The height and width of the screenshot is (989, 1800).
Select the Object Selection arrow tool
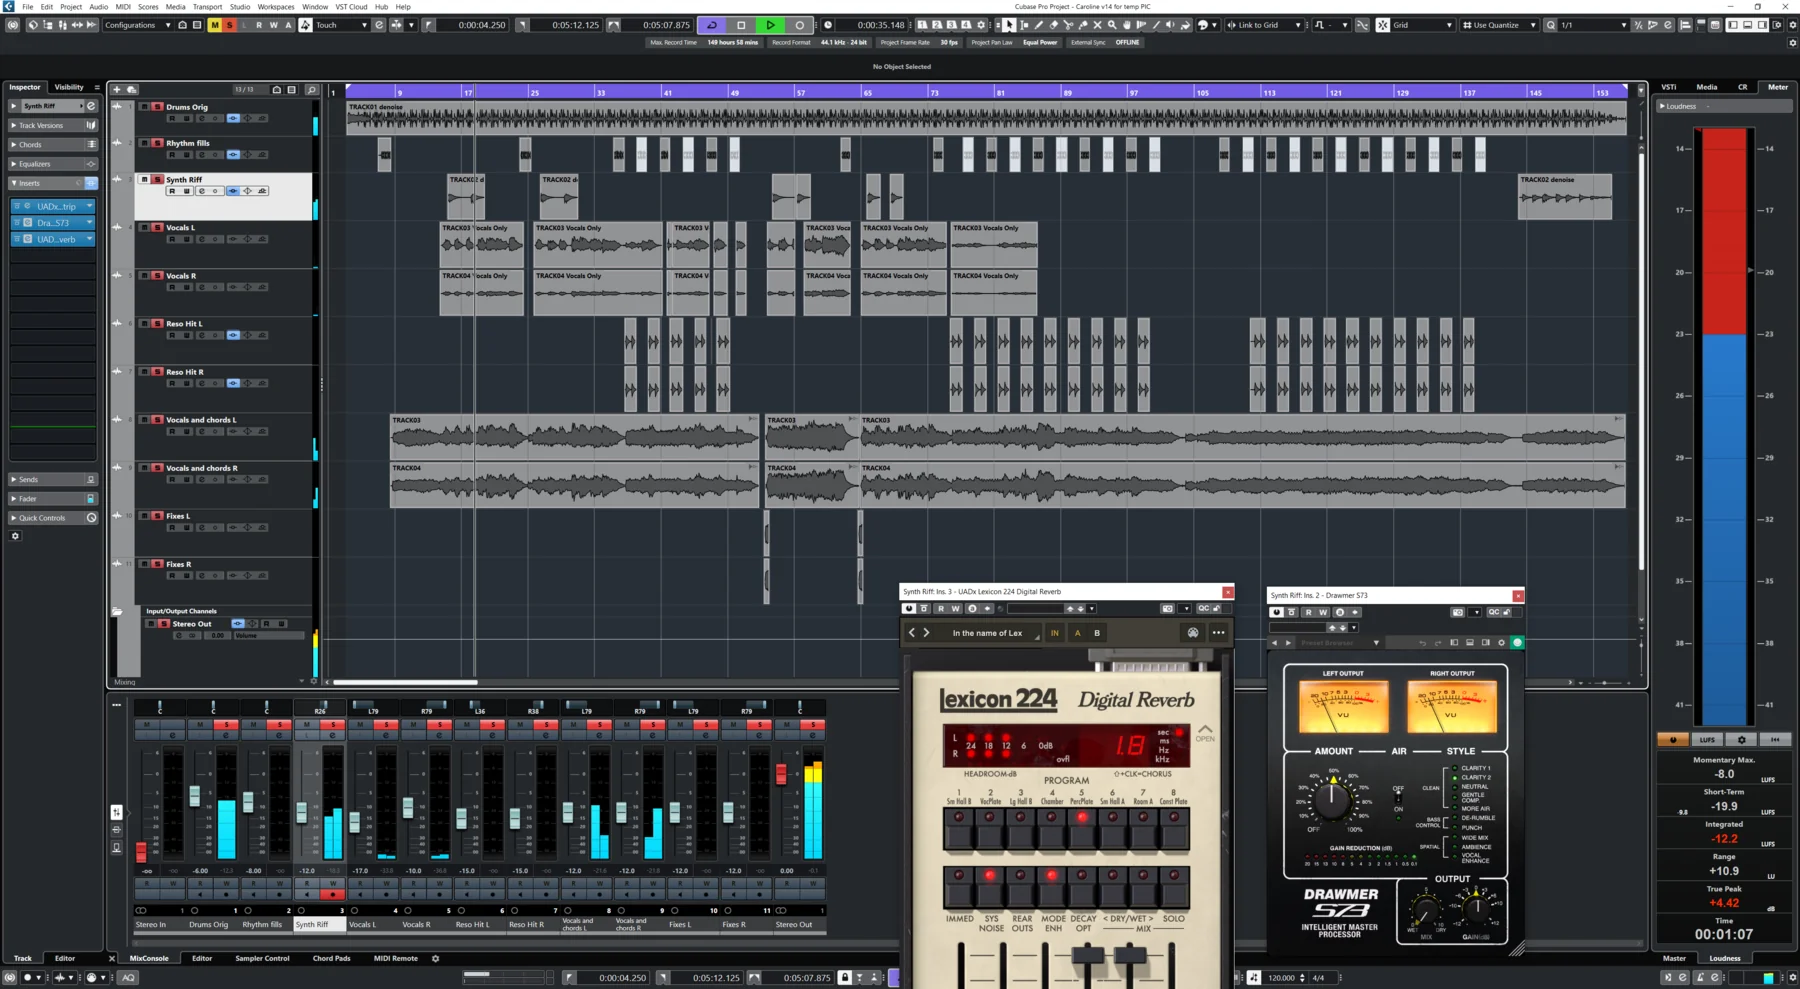click(x=1009, y=25)
